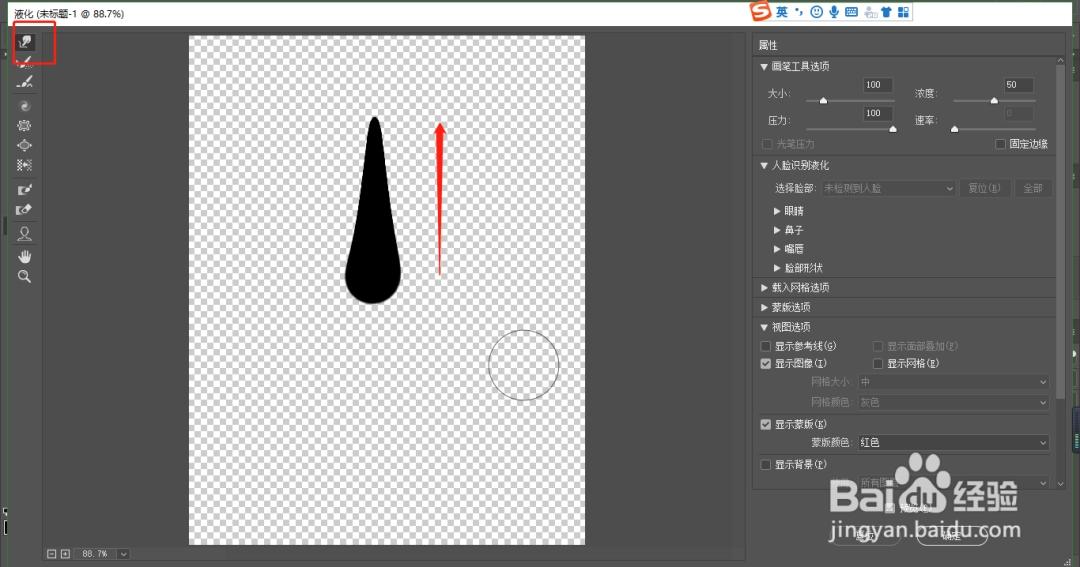Click 大小 value field 100
This screenshot has height=567, width=1080.
click(x=878, y=85)
